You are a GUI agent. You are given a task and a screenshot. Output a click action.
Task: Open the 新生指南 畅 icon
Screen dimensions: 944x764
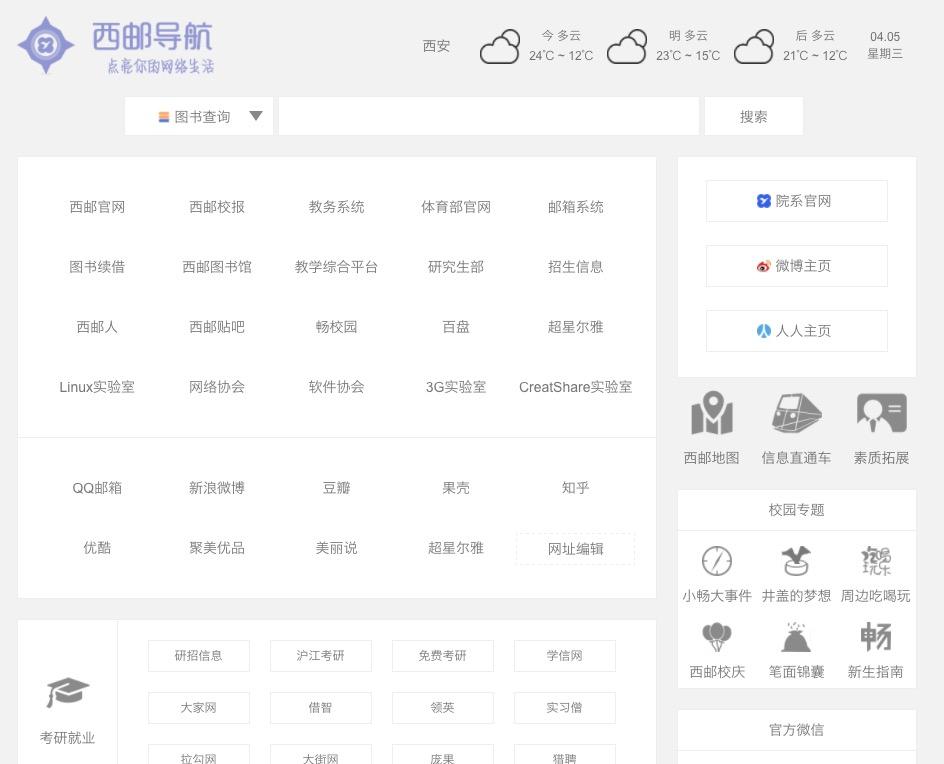[875, 637]
